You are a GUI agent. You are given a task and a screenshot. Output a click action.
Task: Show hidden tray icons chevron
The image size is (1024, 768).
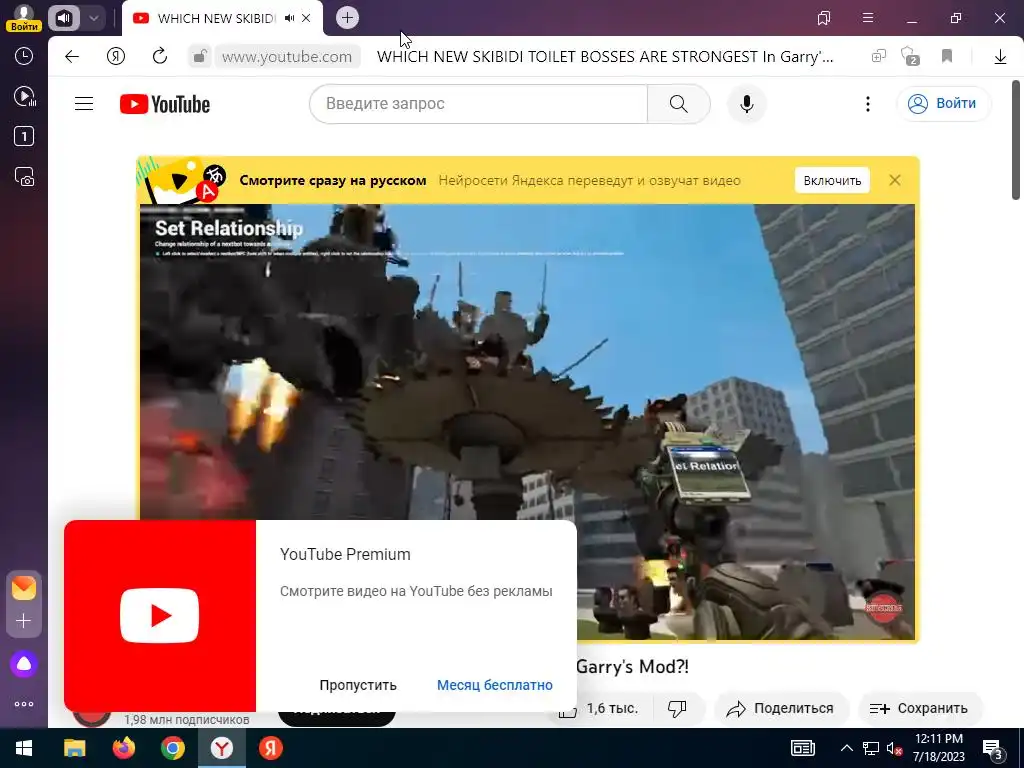point(846,748)
